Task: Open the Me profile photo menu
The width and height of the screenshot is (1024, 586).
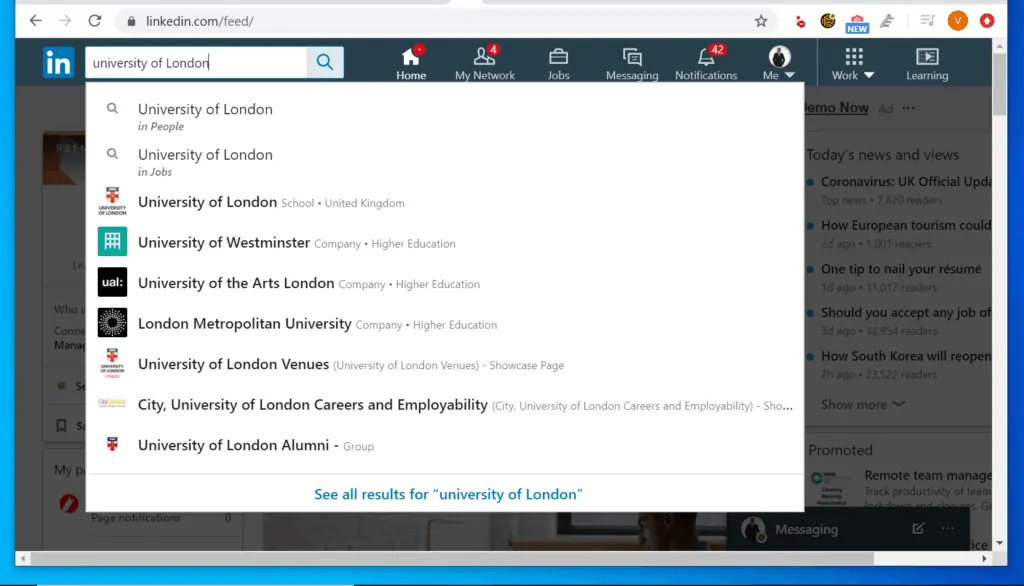Action: coord(778,56)
